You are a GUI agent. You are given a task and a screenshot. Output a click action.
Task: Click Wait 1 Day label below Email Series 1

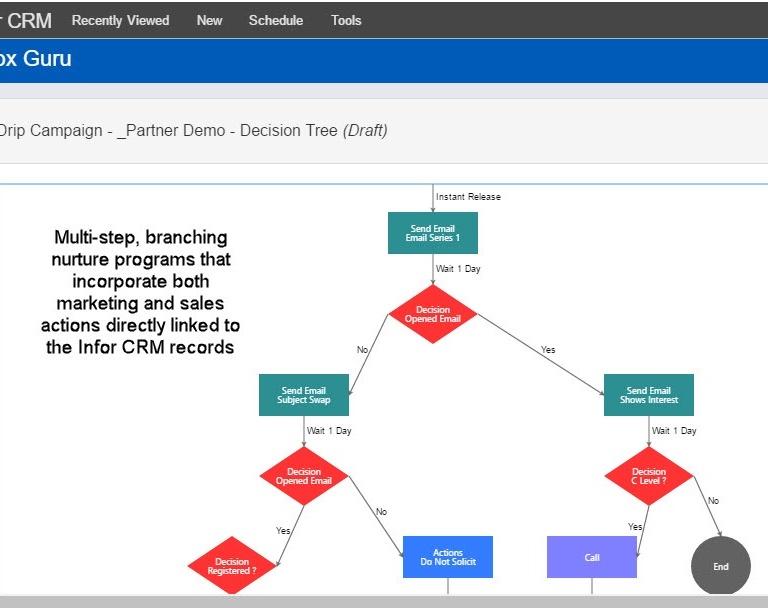tap(458, 268)
